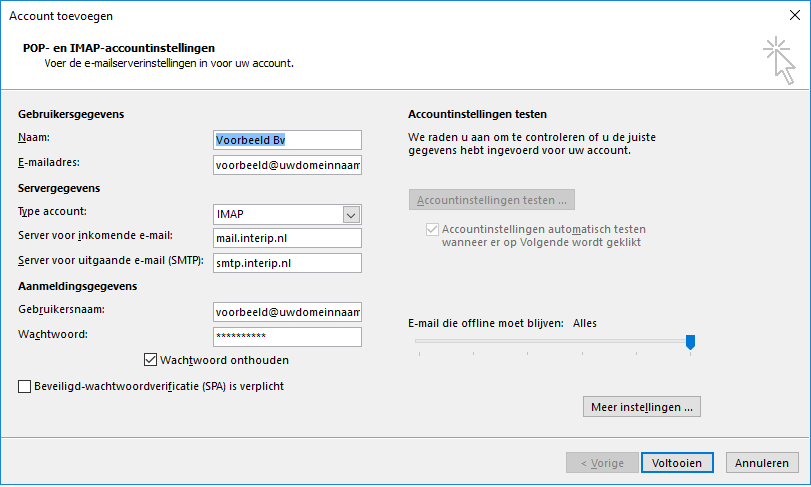This screenshot has height=487, width=811.
Task: Click the 'POP- en IMAP-accountinstellingen' title text
Action: tap(119, 48)
